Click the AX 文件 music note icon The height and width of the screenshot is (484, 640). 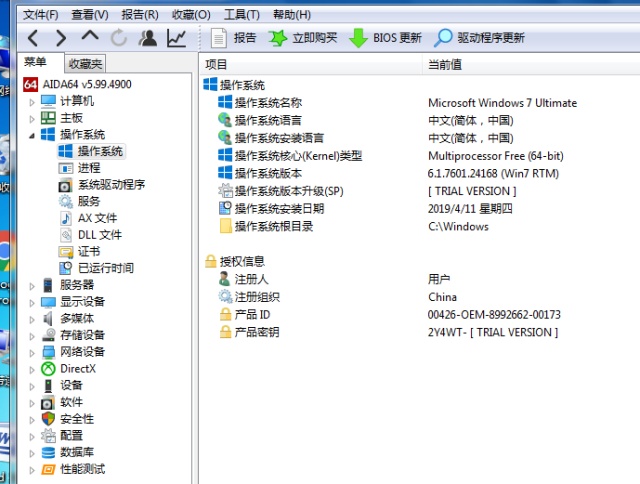(x=66, y=218)
